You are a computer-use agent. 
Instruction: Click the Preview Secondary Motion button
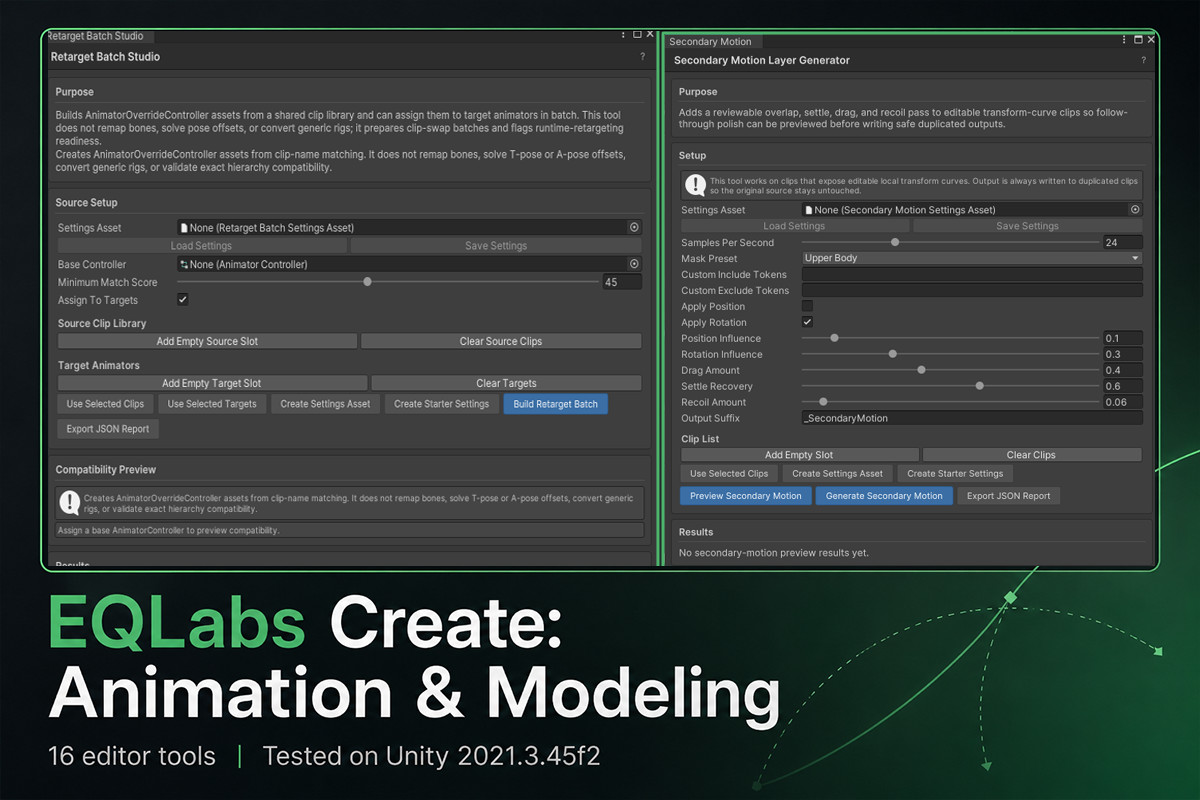(745, 496)
